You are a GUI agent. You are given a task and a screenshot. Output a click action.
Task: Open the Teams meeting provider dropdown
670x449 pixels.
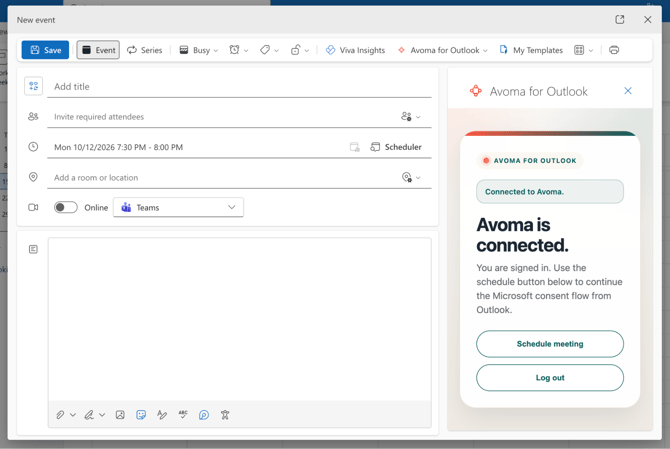click(179, 207)
